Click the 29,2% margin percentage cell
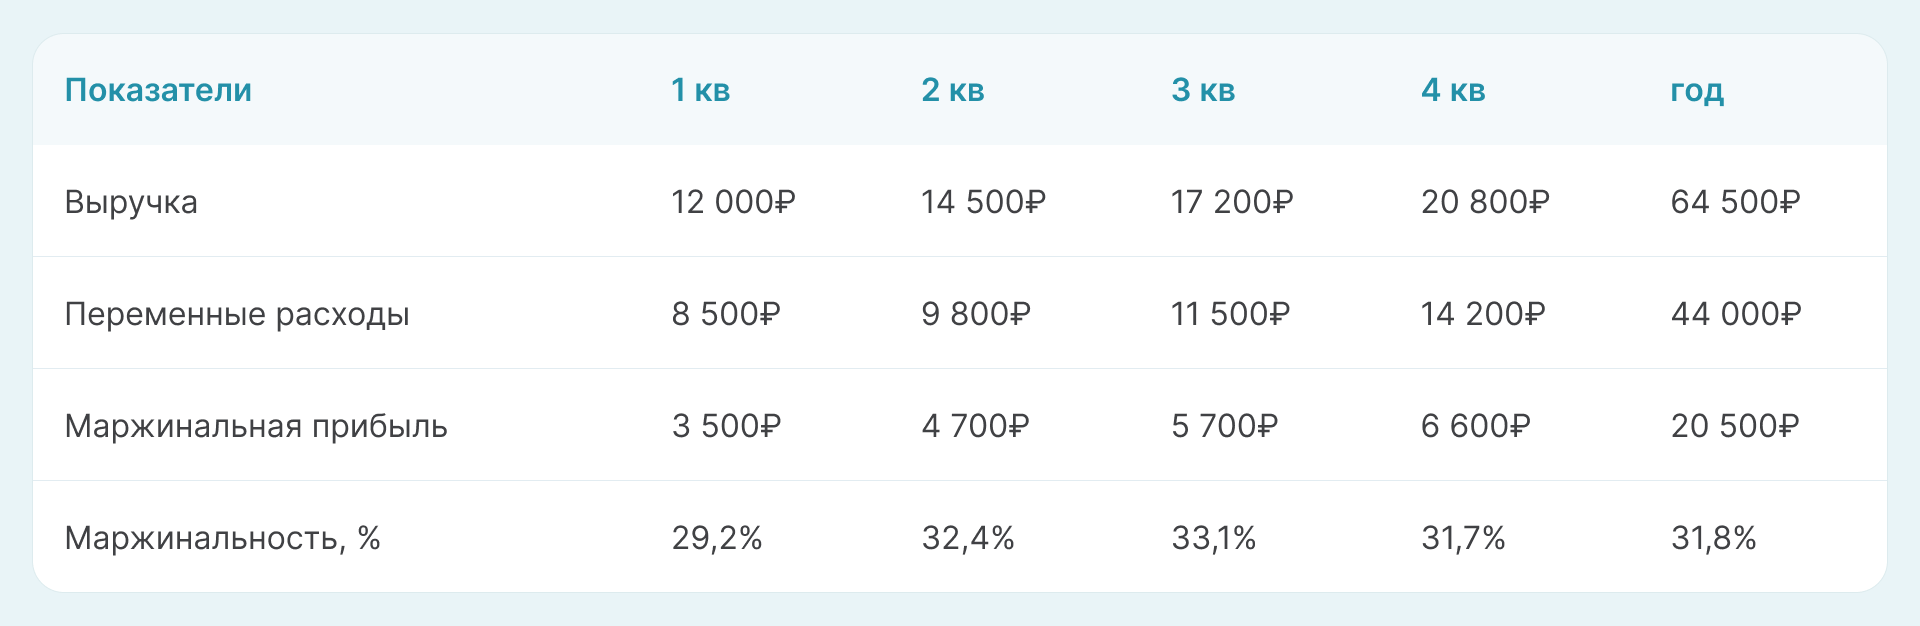Image resolution: width=1920 pixels, height=626 pixels. click(x=716, y=538)
